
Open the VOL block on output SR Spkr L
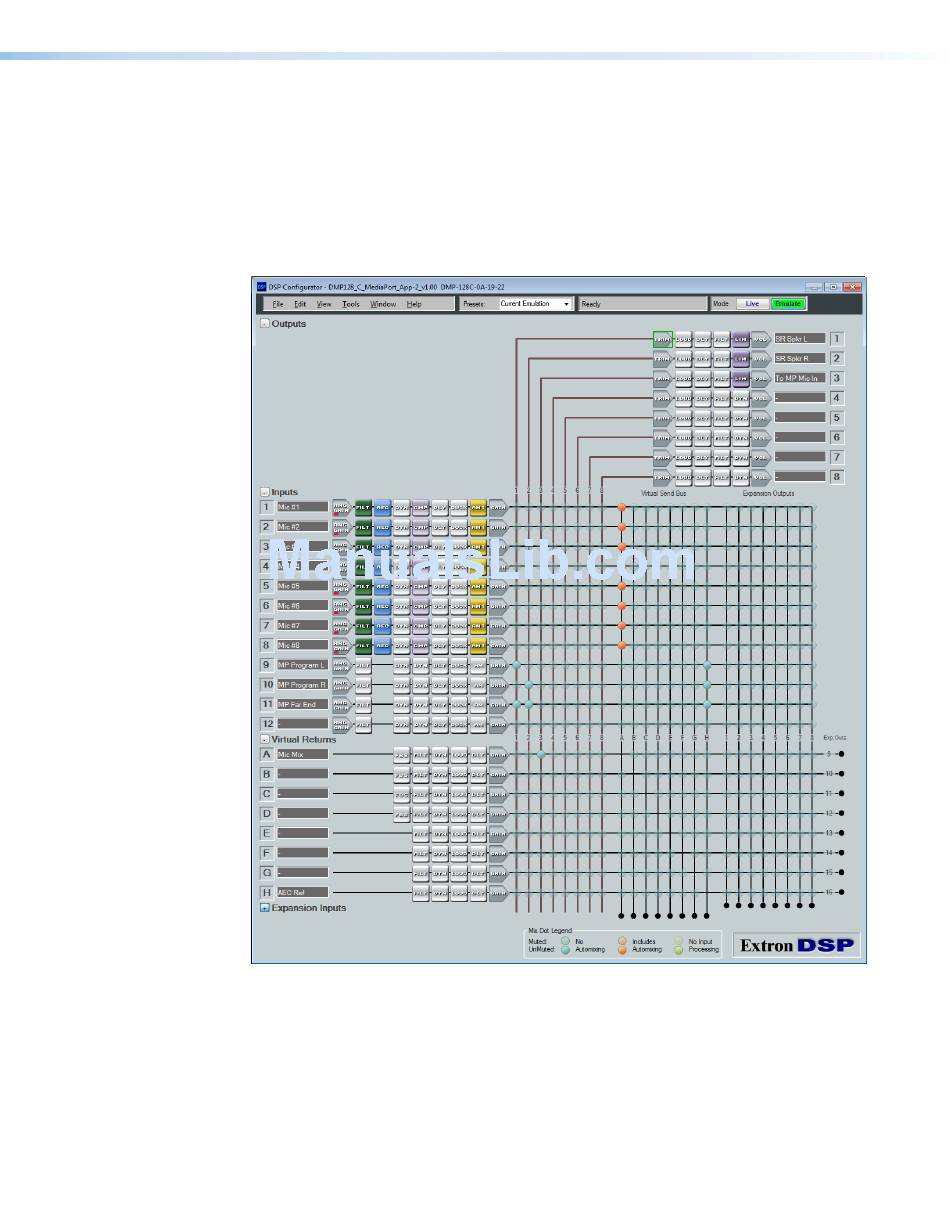[x=760, y=339]
